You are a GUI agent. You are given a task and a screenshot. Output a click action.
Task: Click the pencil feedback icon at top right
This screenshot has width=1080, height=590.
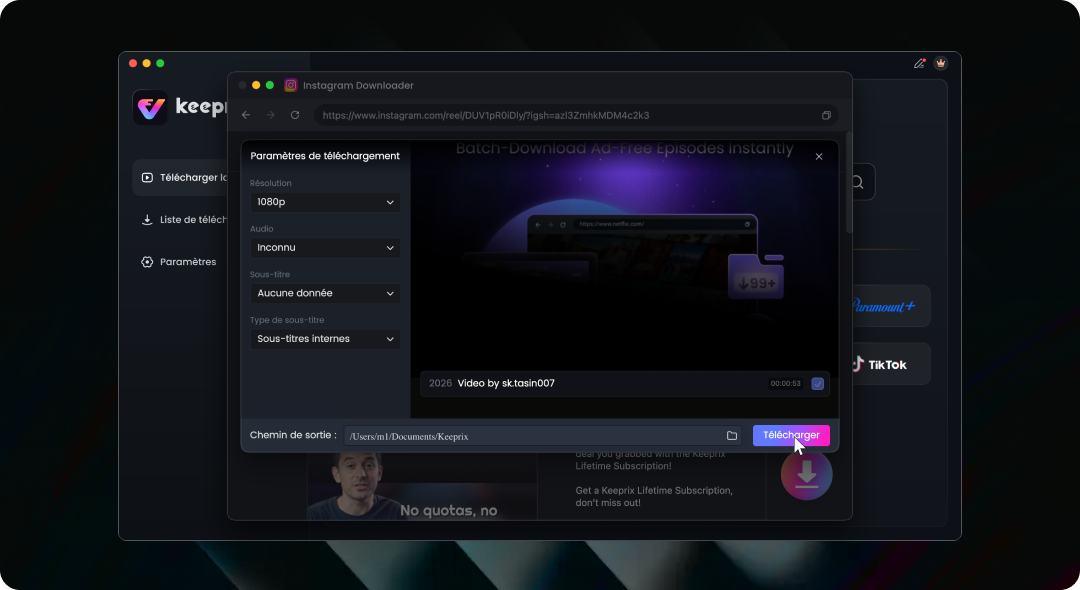point(920,63)
